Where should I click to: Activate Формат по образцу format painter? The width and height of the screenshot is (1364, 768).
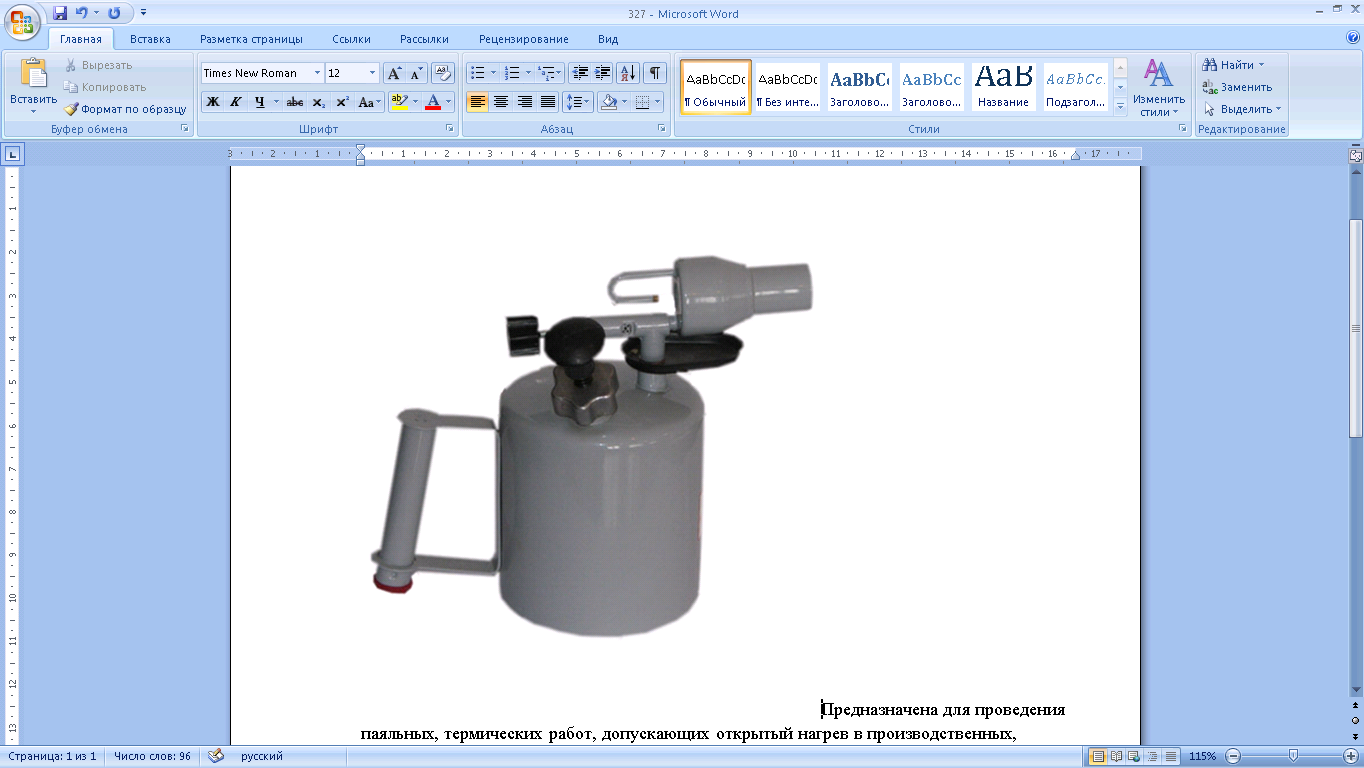[125, 109]
